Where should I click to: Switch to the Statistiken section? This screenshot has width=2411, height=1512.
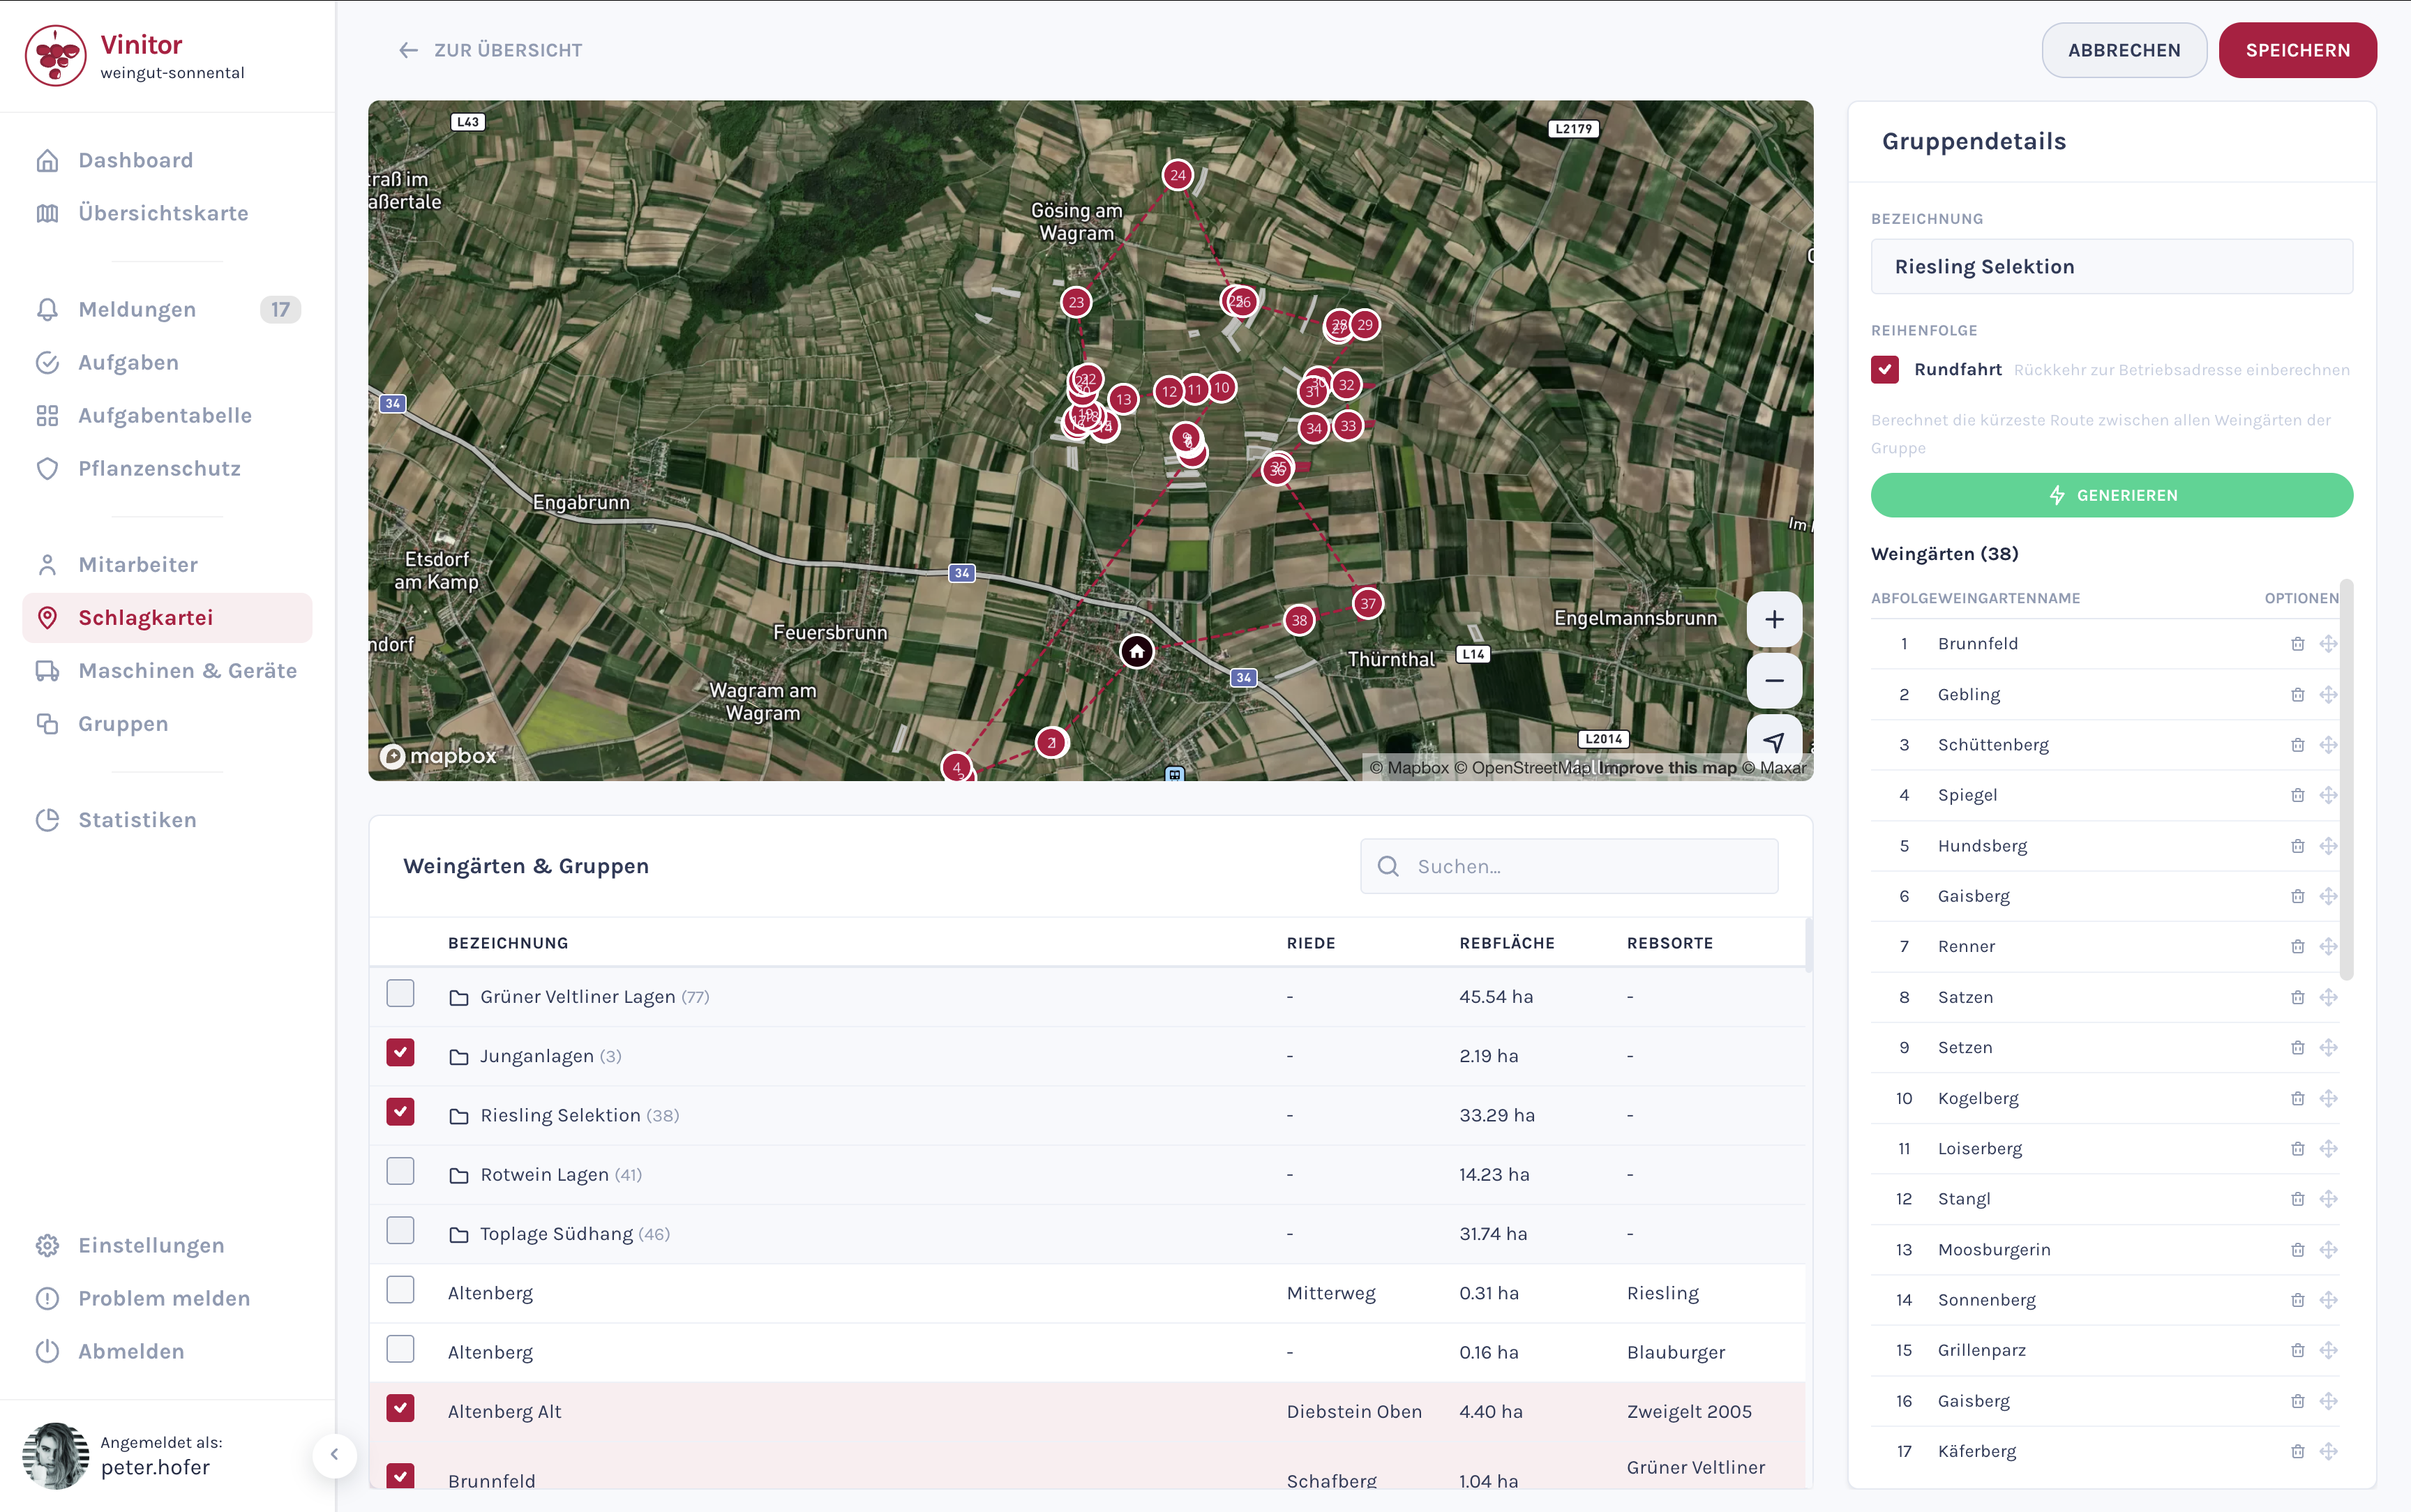coord(137,819)
